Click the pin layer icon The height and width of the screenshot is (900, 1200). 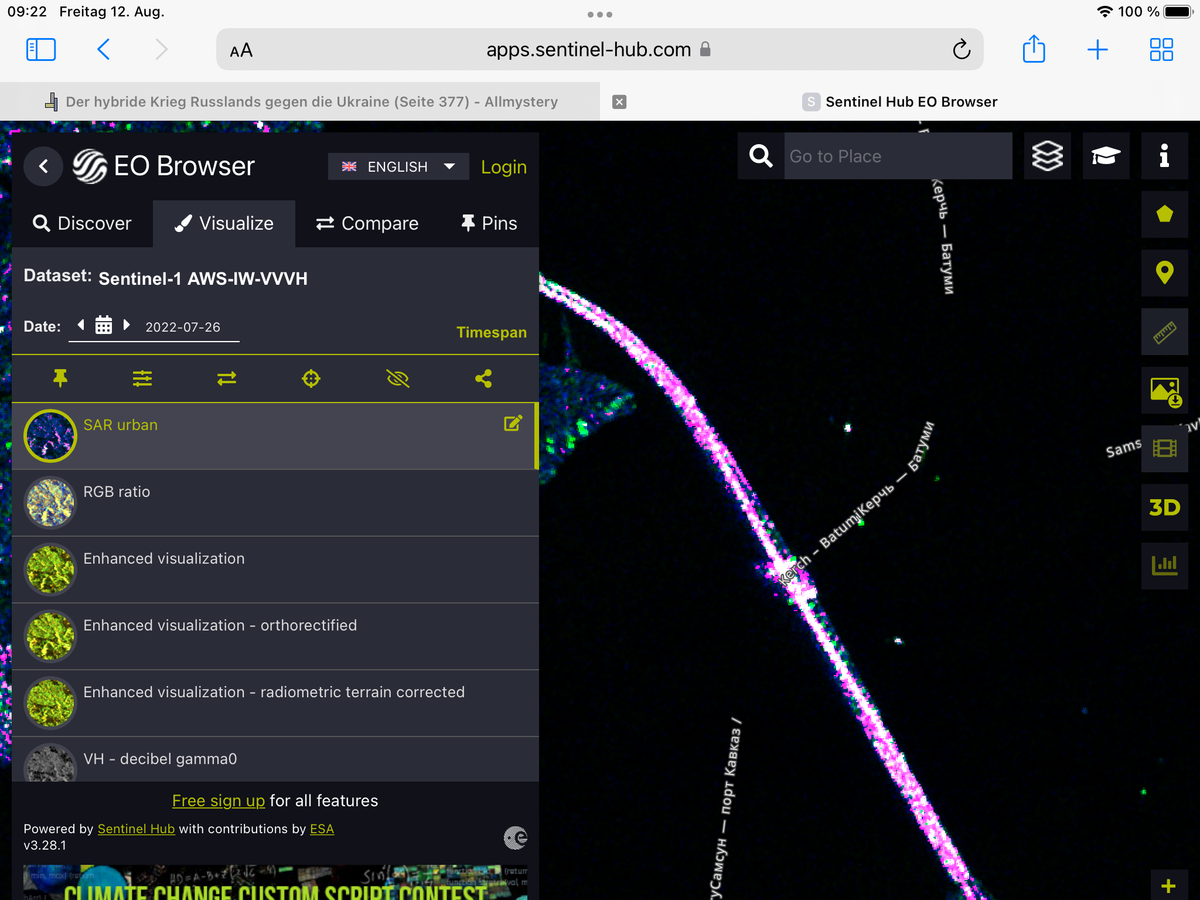(60, 378)
